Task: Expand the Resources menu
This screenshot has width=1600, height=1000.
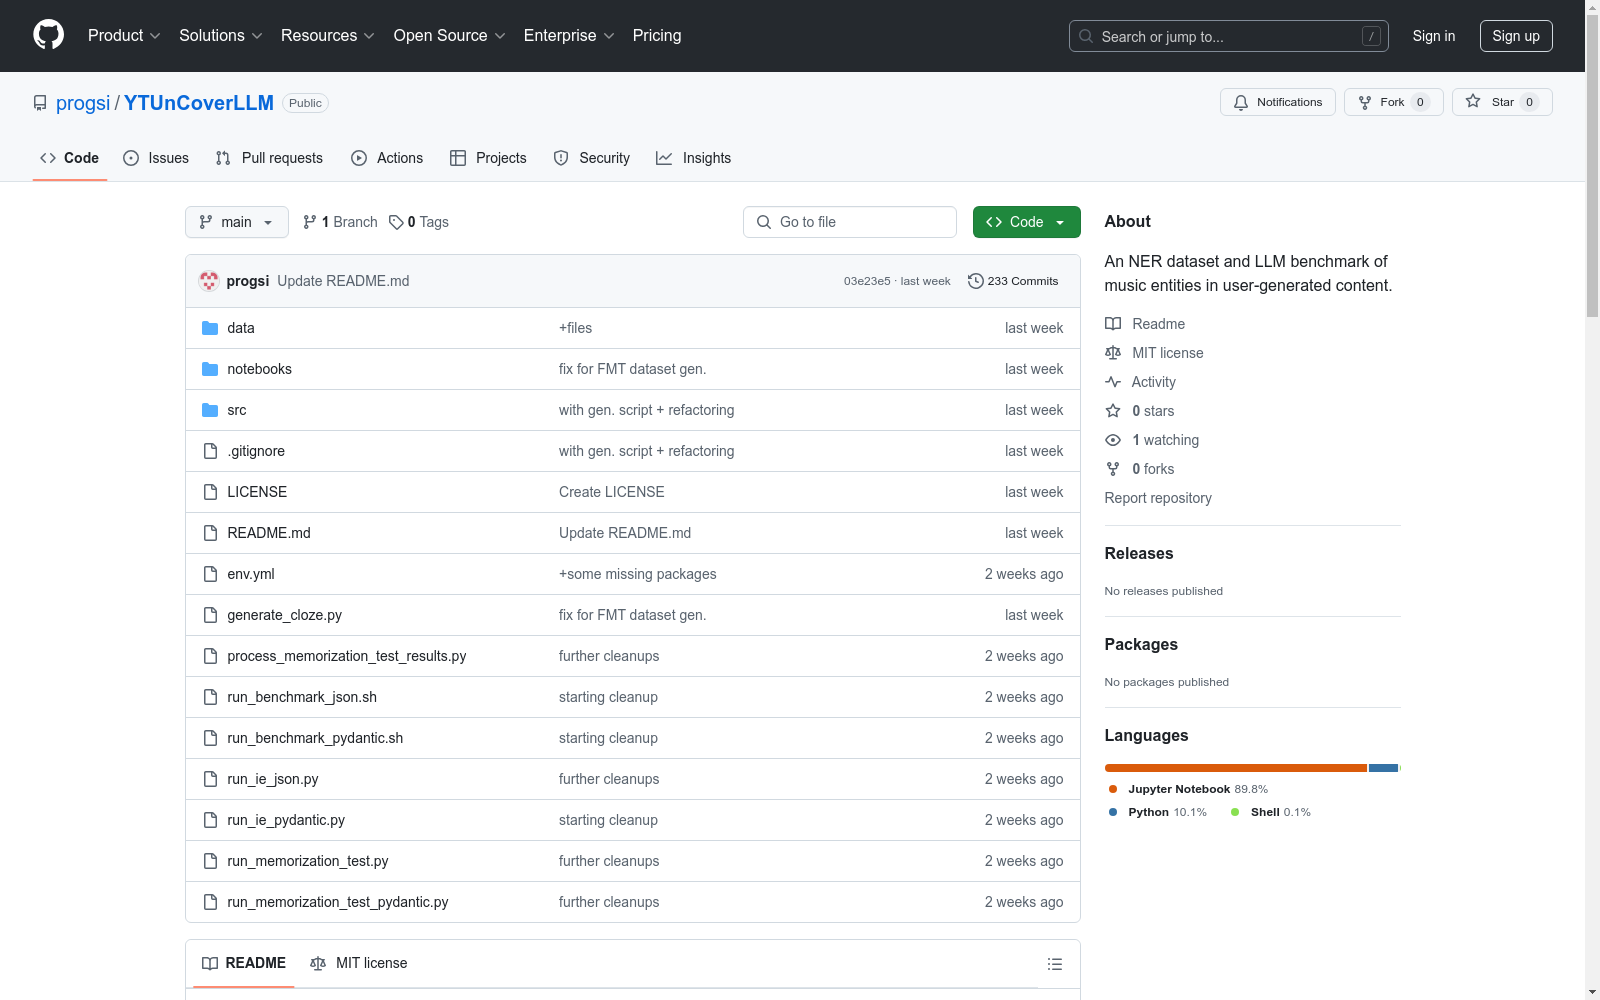Action: tap(327, 36)
